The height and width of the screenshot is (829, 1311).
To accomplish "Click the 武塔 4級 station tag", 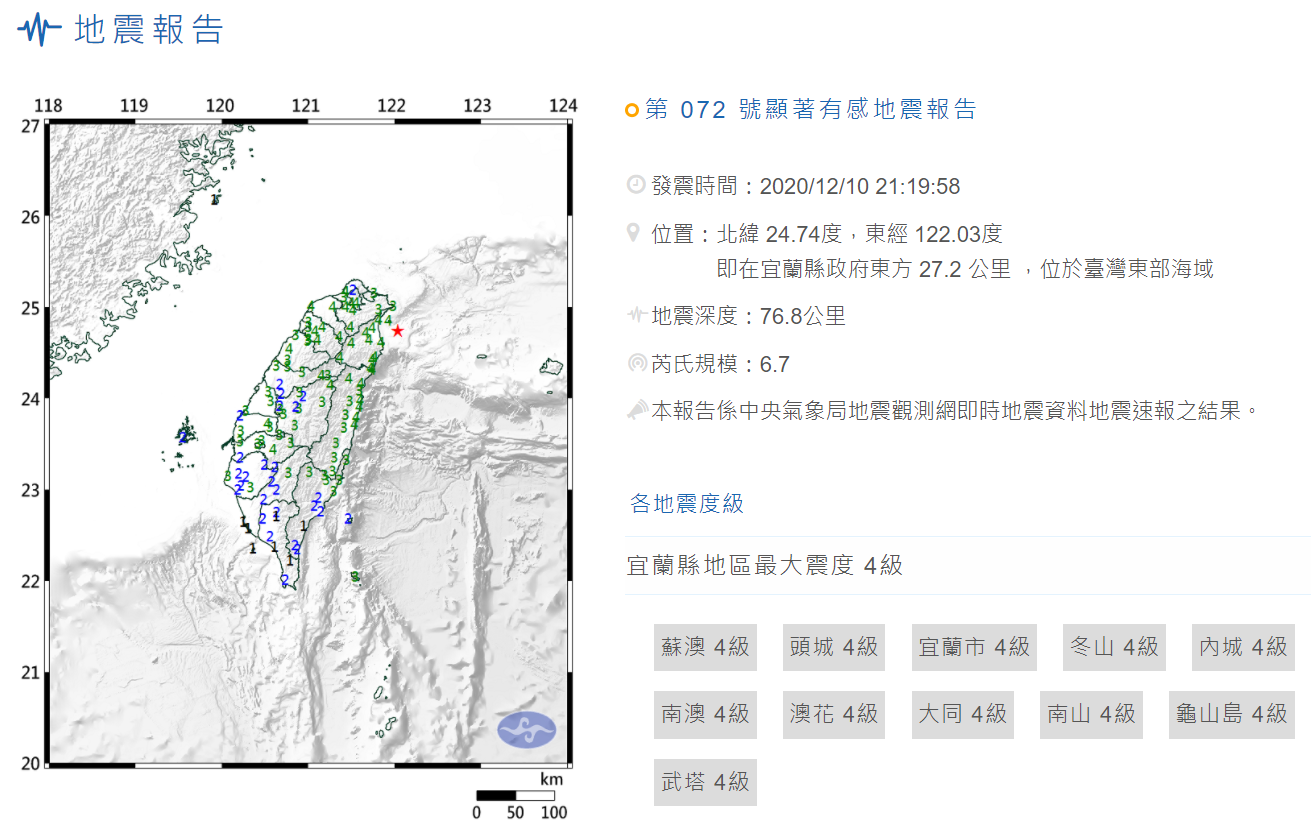I will pyautogui.click(x=705, y=781).
